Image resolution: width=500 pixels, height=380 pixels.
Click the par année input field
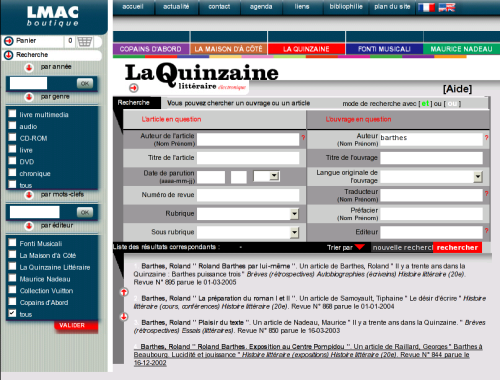click(x=29, y=83)
